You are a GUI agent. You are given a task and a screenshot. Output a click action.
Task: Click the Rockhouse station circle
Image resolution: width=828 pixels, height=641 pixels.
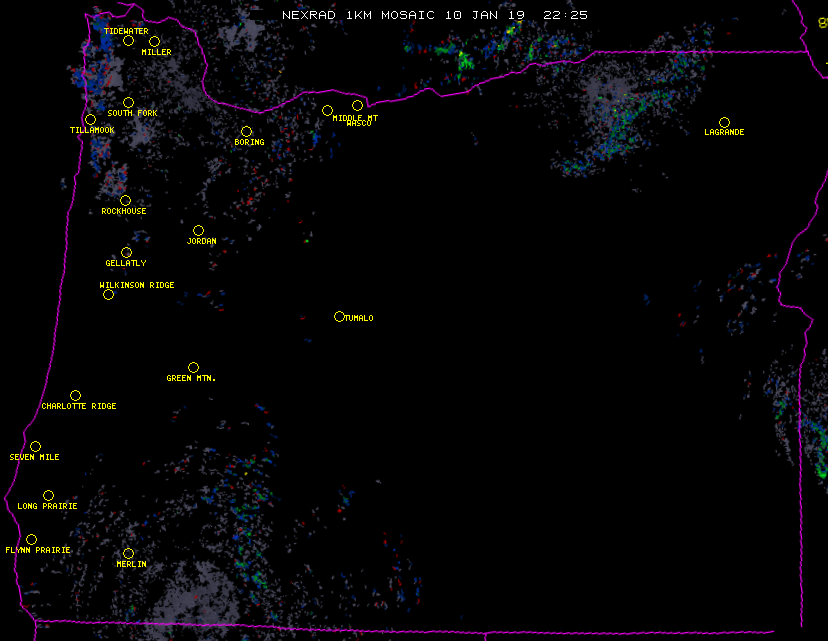(x=125, y=201)
